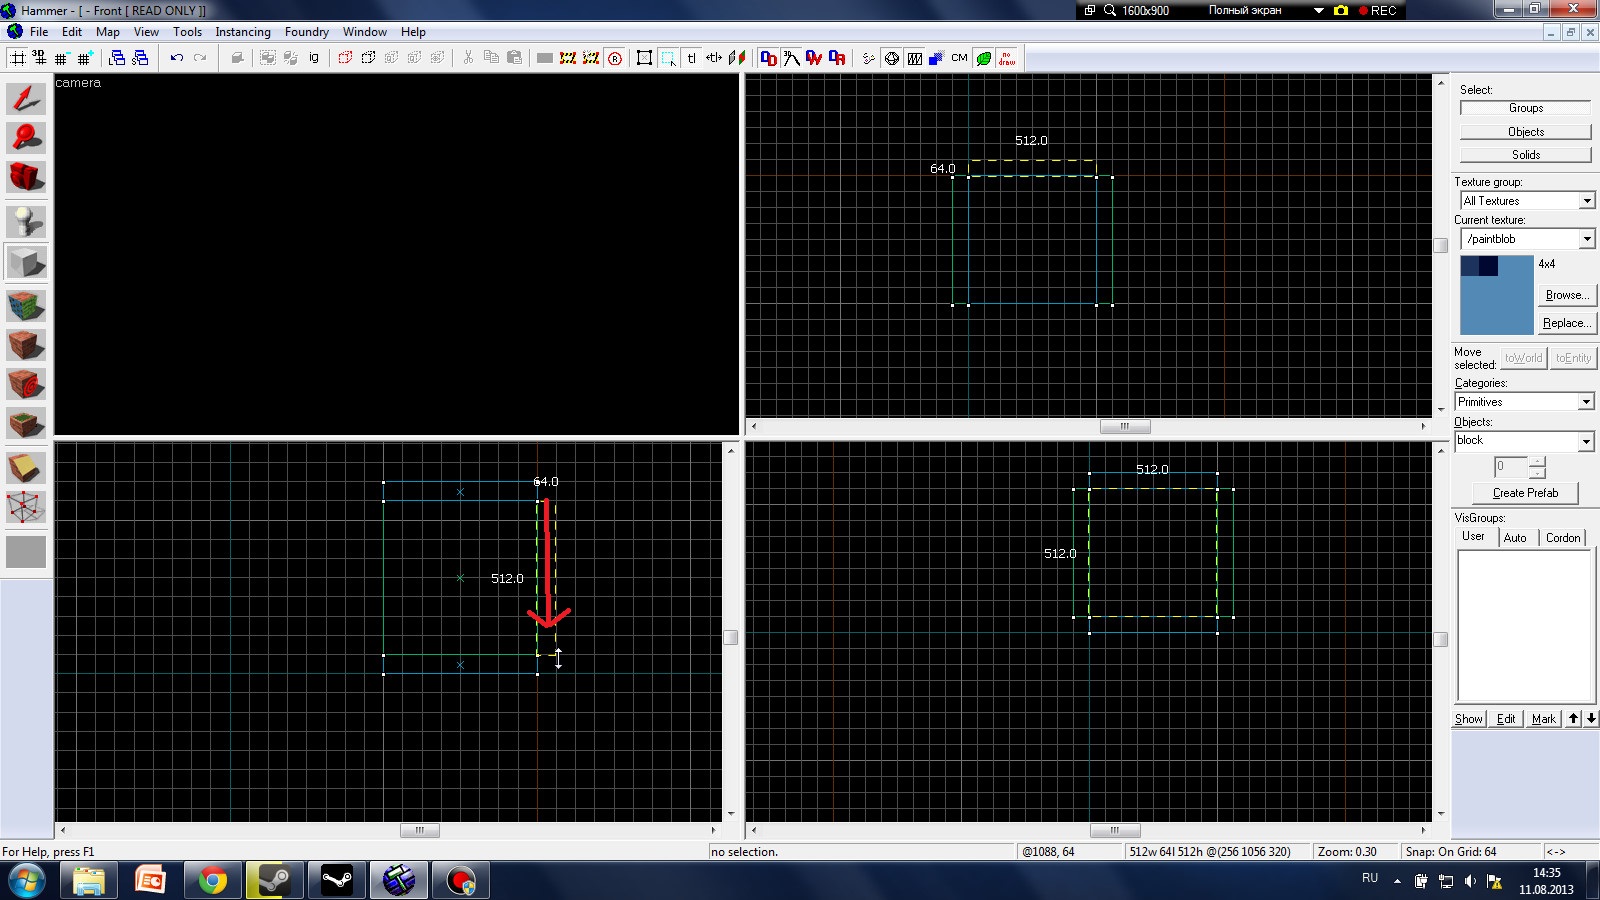Open Google Chrome from the taskbar

click(212, 881)
